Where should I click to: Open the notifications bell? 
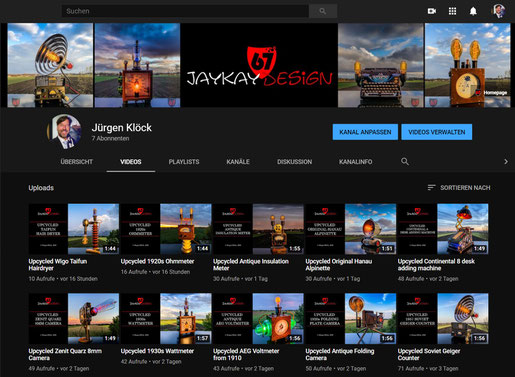point(473,11)
